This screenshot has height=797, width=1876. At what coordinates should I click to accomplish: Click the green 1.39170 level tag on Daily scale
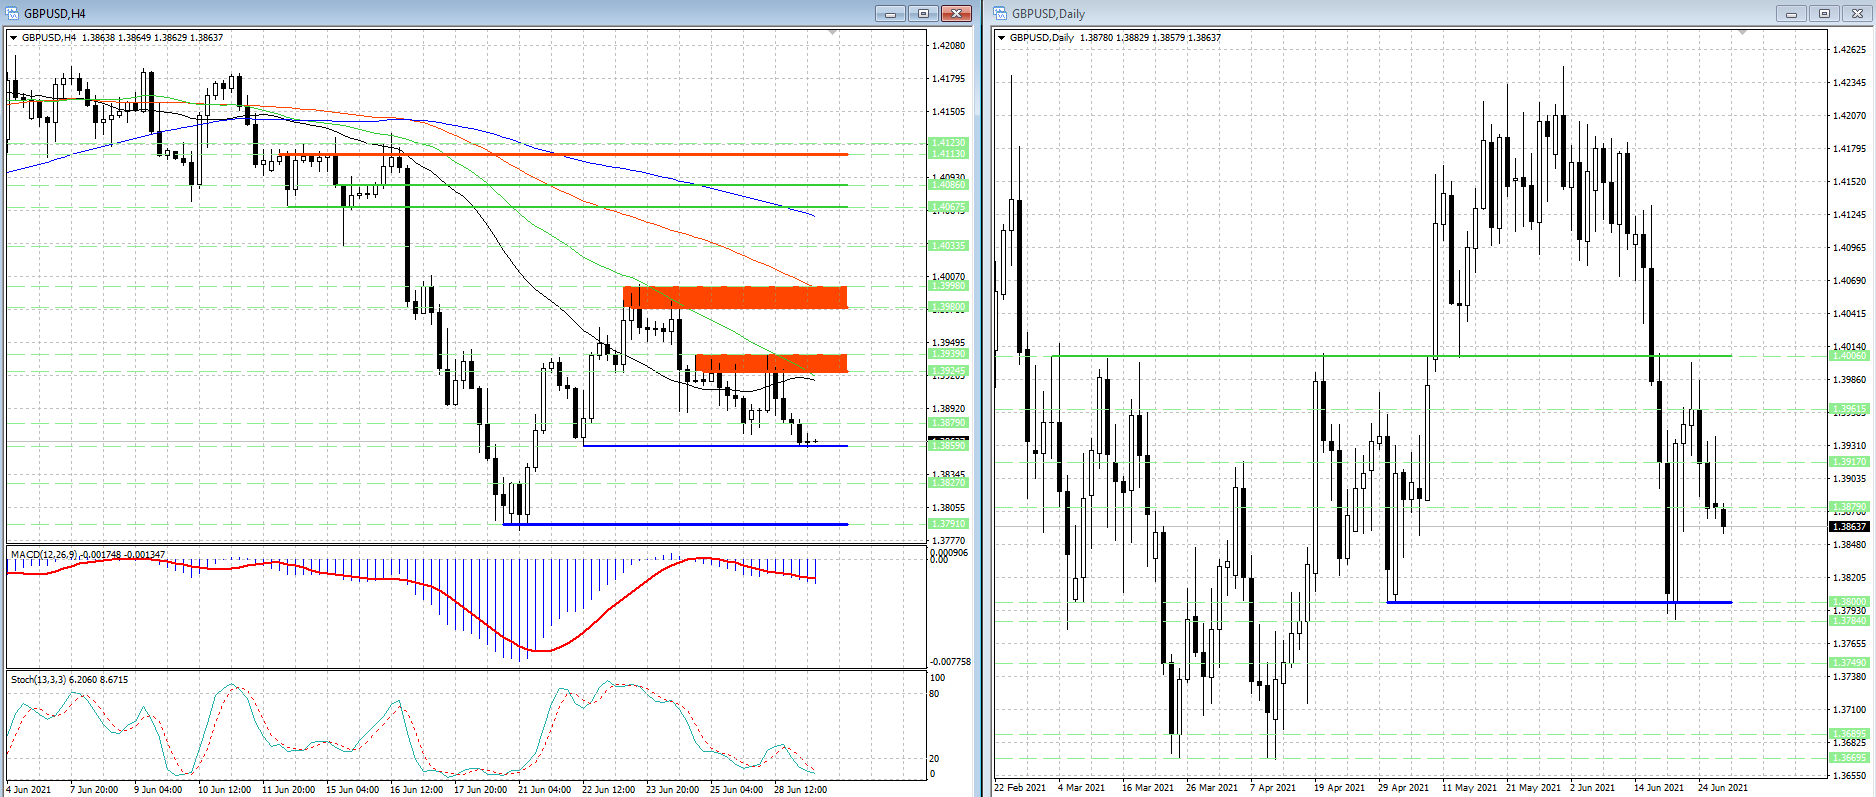tap(1848, 462)
